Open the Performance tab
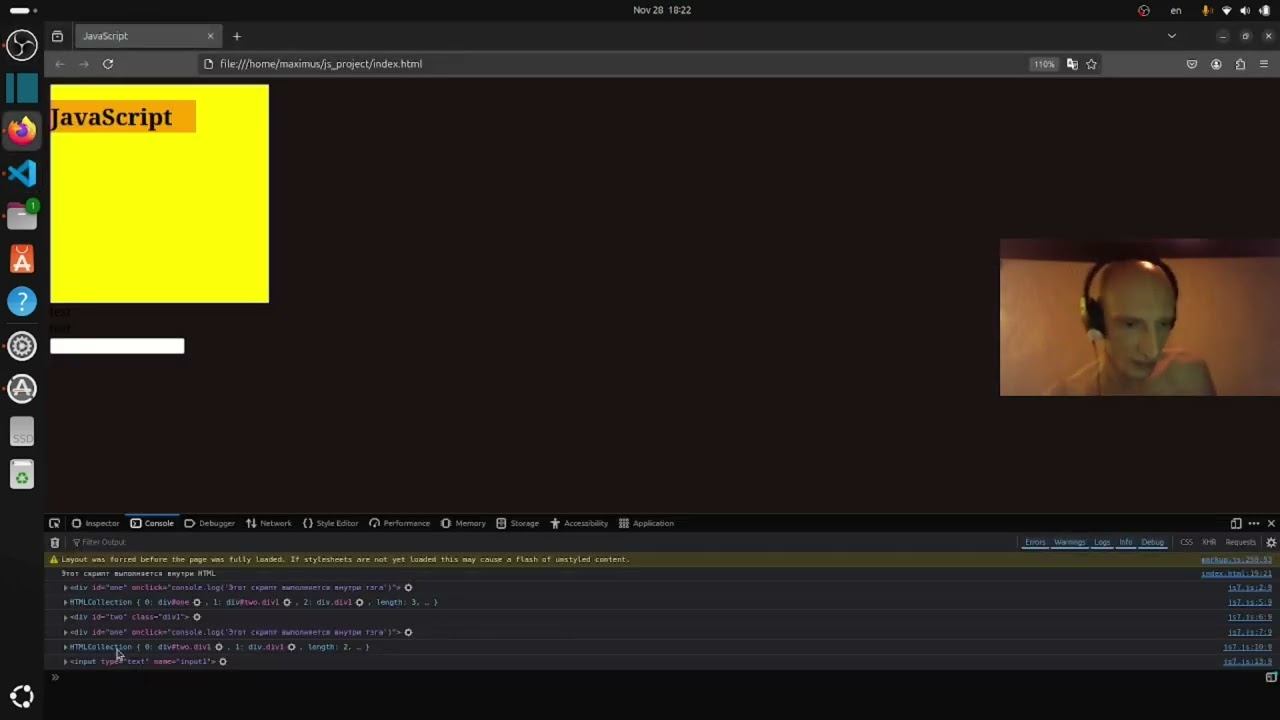The width and height of the screenshot is (1280, 720). coord(399,523)
